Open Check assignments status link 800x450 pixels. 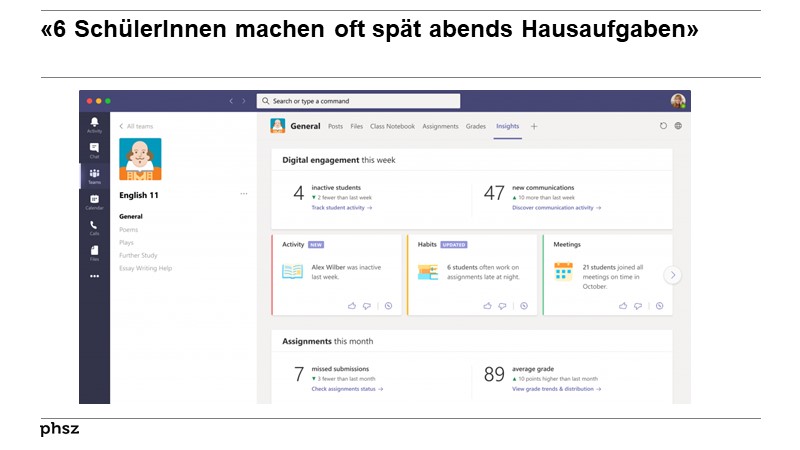(x=347, y=389)
